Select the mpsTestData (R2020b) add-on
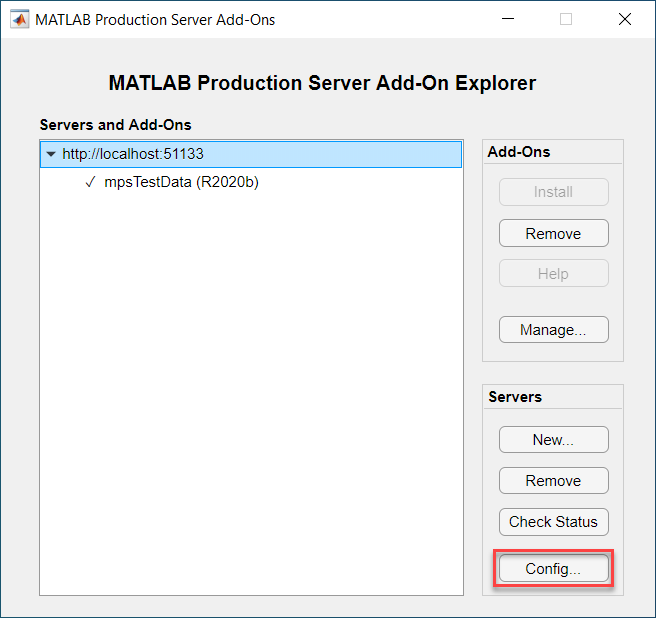The height and width of the screenshot is (618, 656). 181,182
